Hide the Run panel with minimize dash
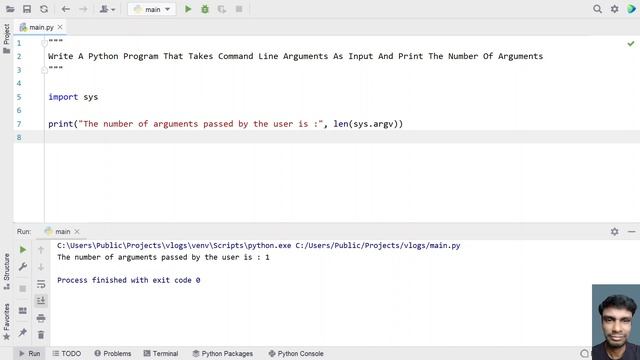 (x=631, y=231)
